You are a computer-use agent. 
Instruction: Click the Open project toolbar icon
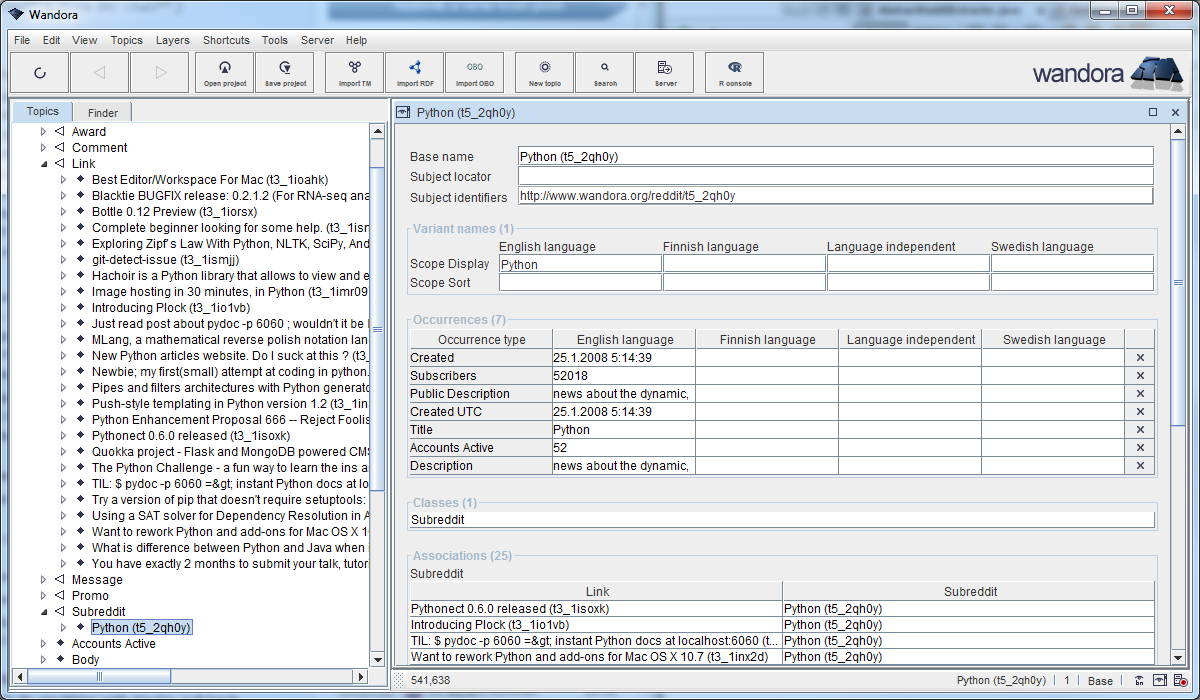pyautogui.click(x=225, y=72)
